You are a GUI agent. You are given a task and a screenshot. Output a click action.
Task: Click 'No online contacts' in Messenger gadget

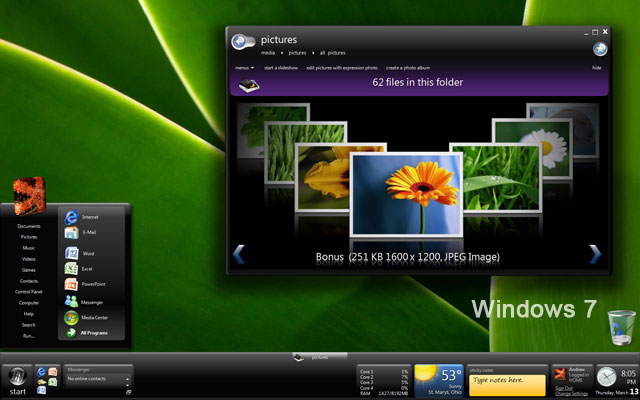pyautogui.click(x=87, y=379)
